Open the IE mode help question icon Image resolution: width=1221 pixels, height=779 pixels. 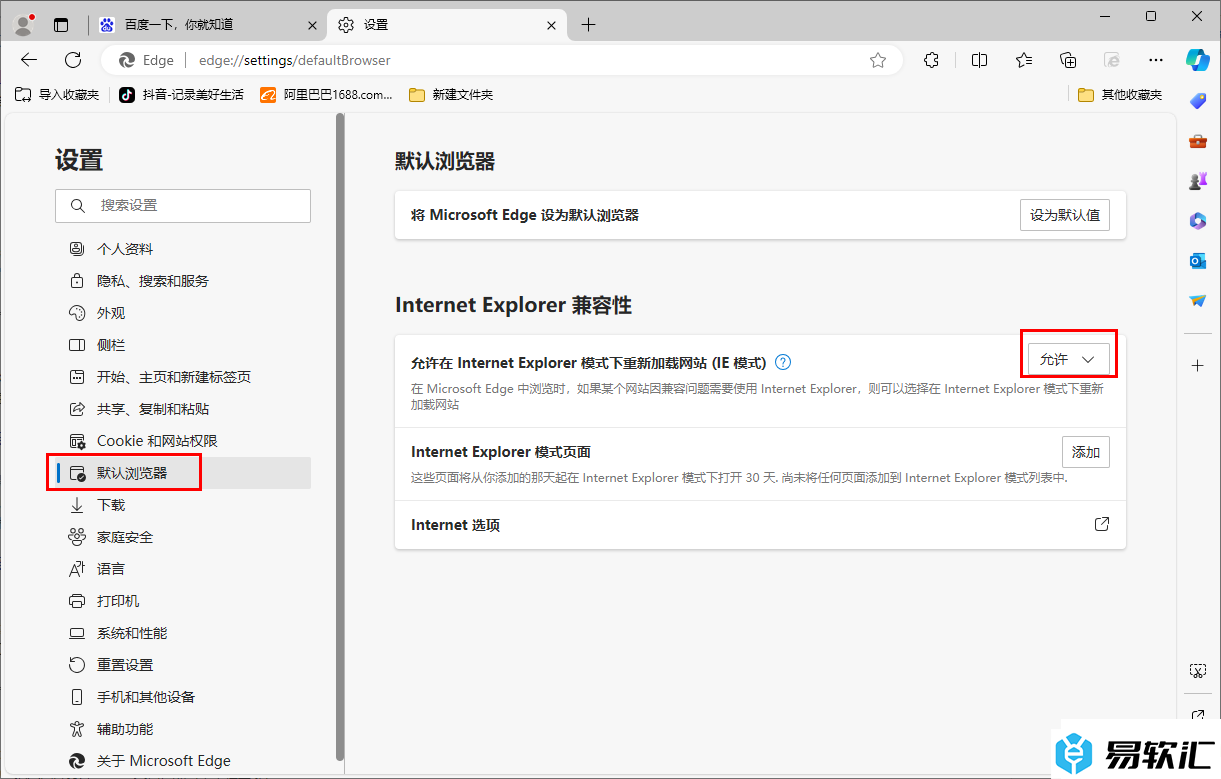pos(783,362)
